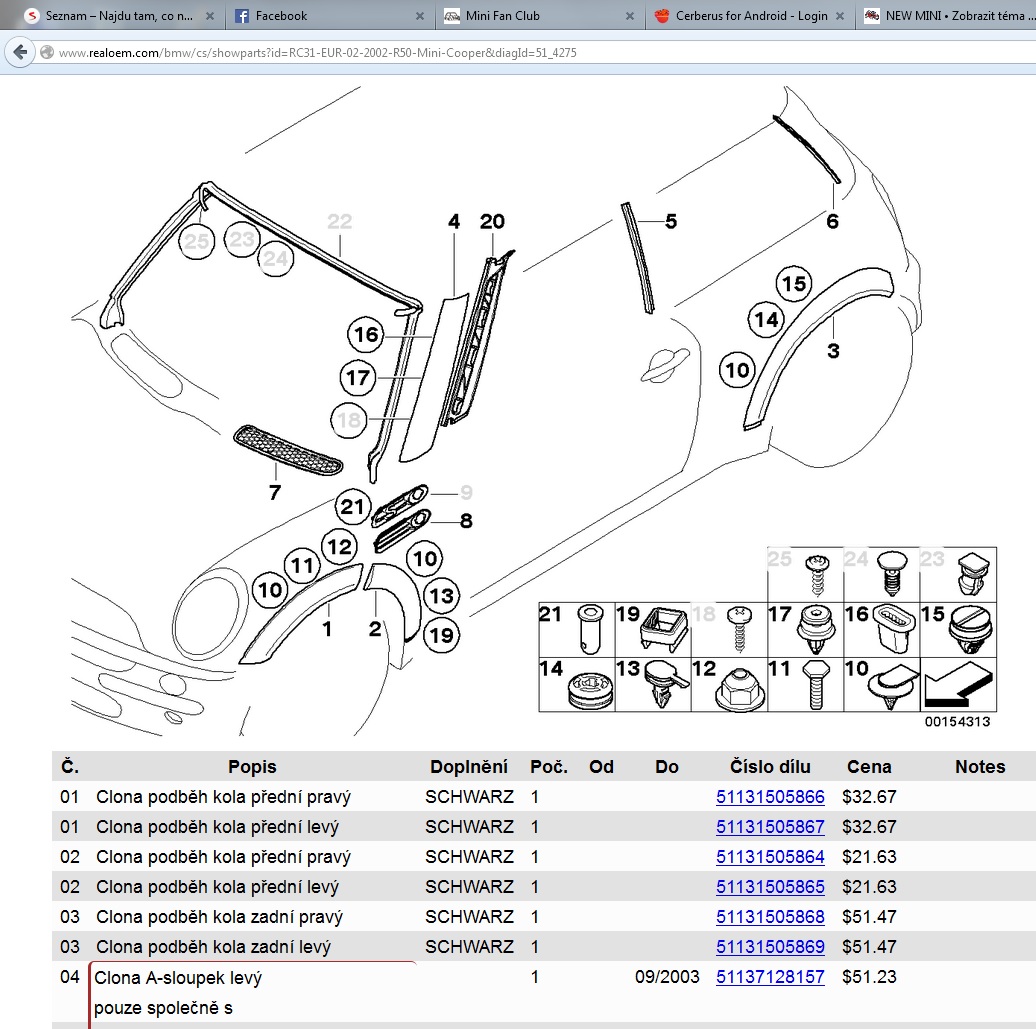Close the Seznam tab
The width and height of the screenshot is (1036, 1029).
click(x=209, y=16)
